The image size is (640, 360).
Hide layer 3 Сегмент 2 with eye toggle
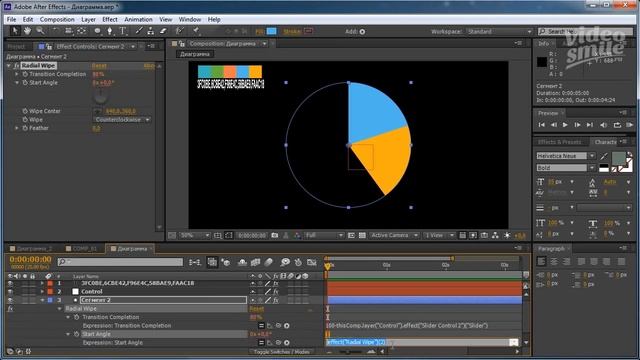[x=10, y=300]
